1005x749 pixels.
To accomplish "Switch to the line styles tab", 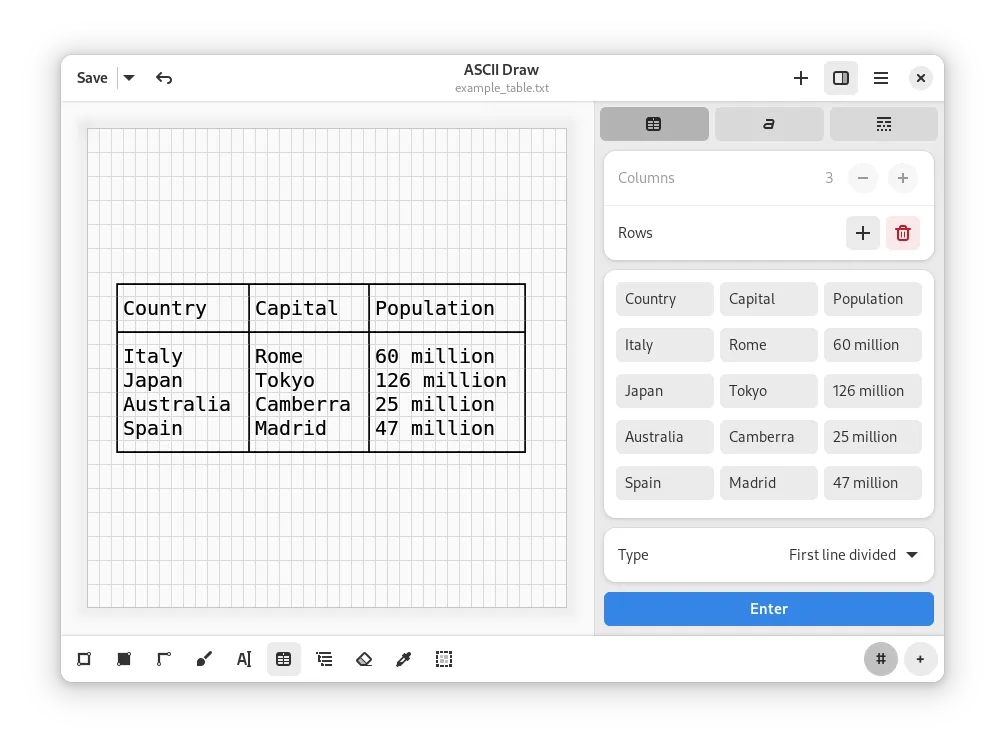I will [883, 124].
